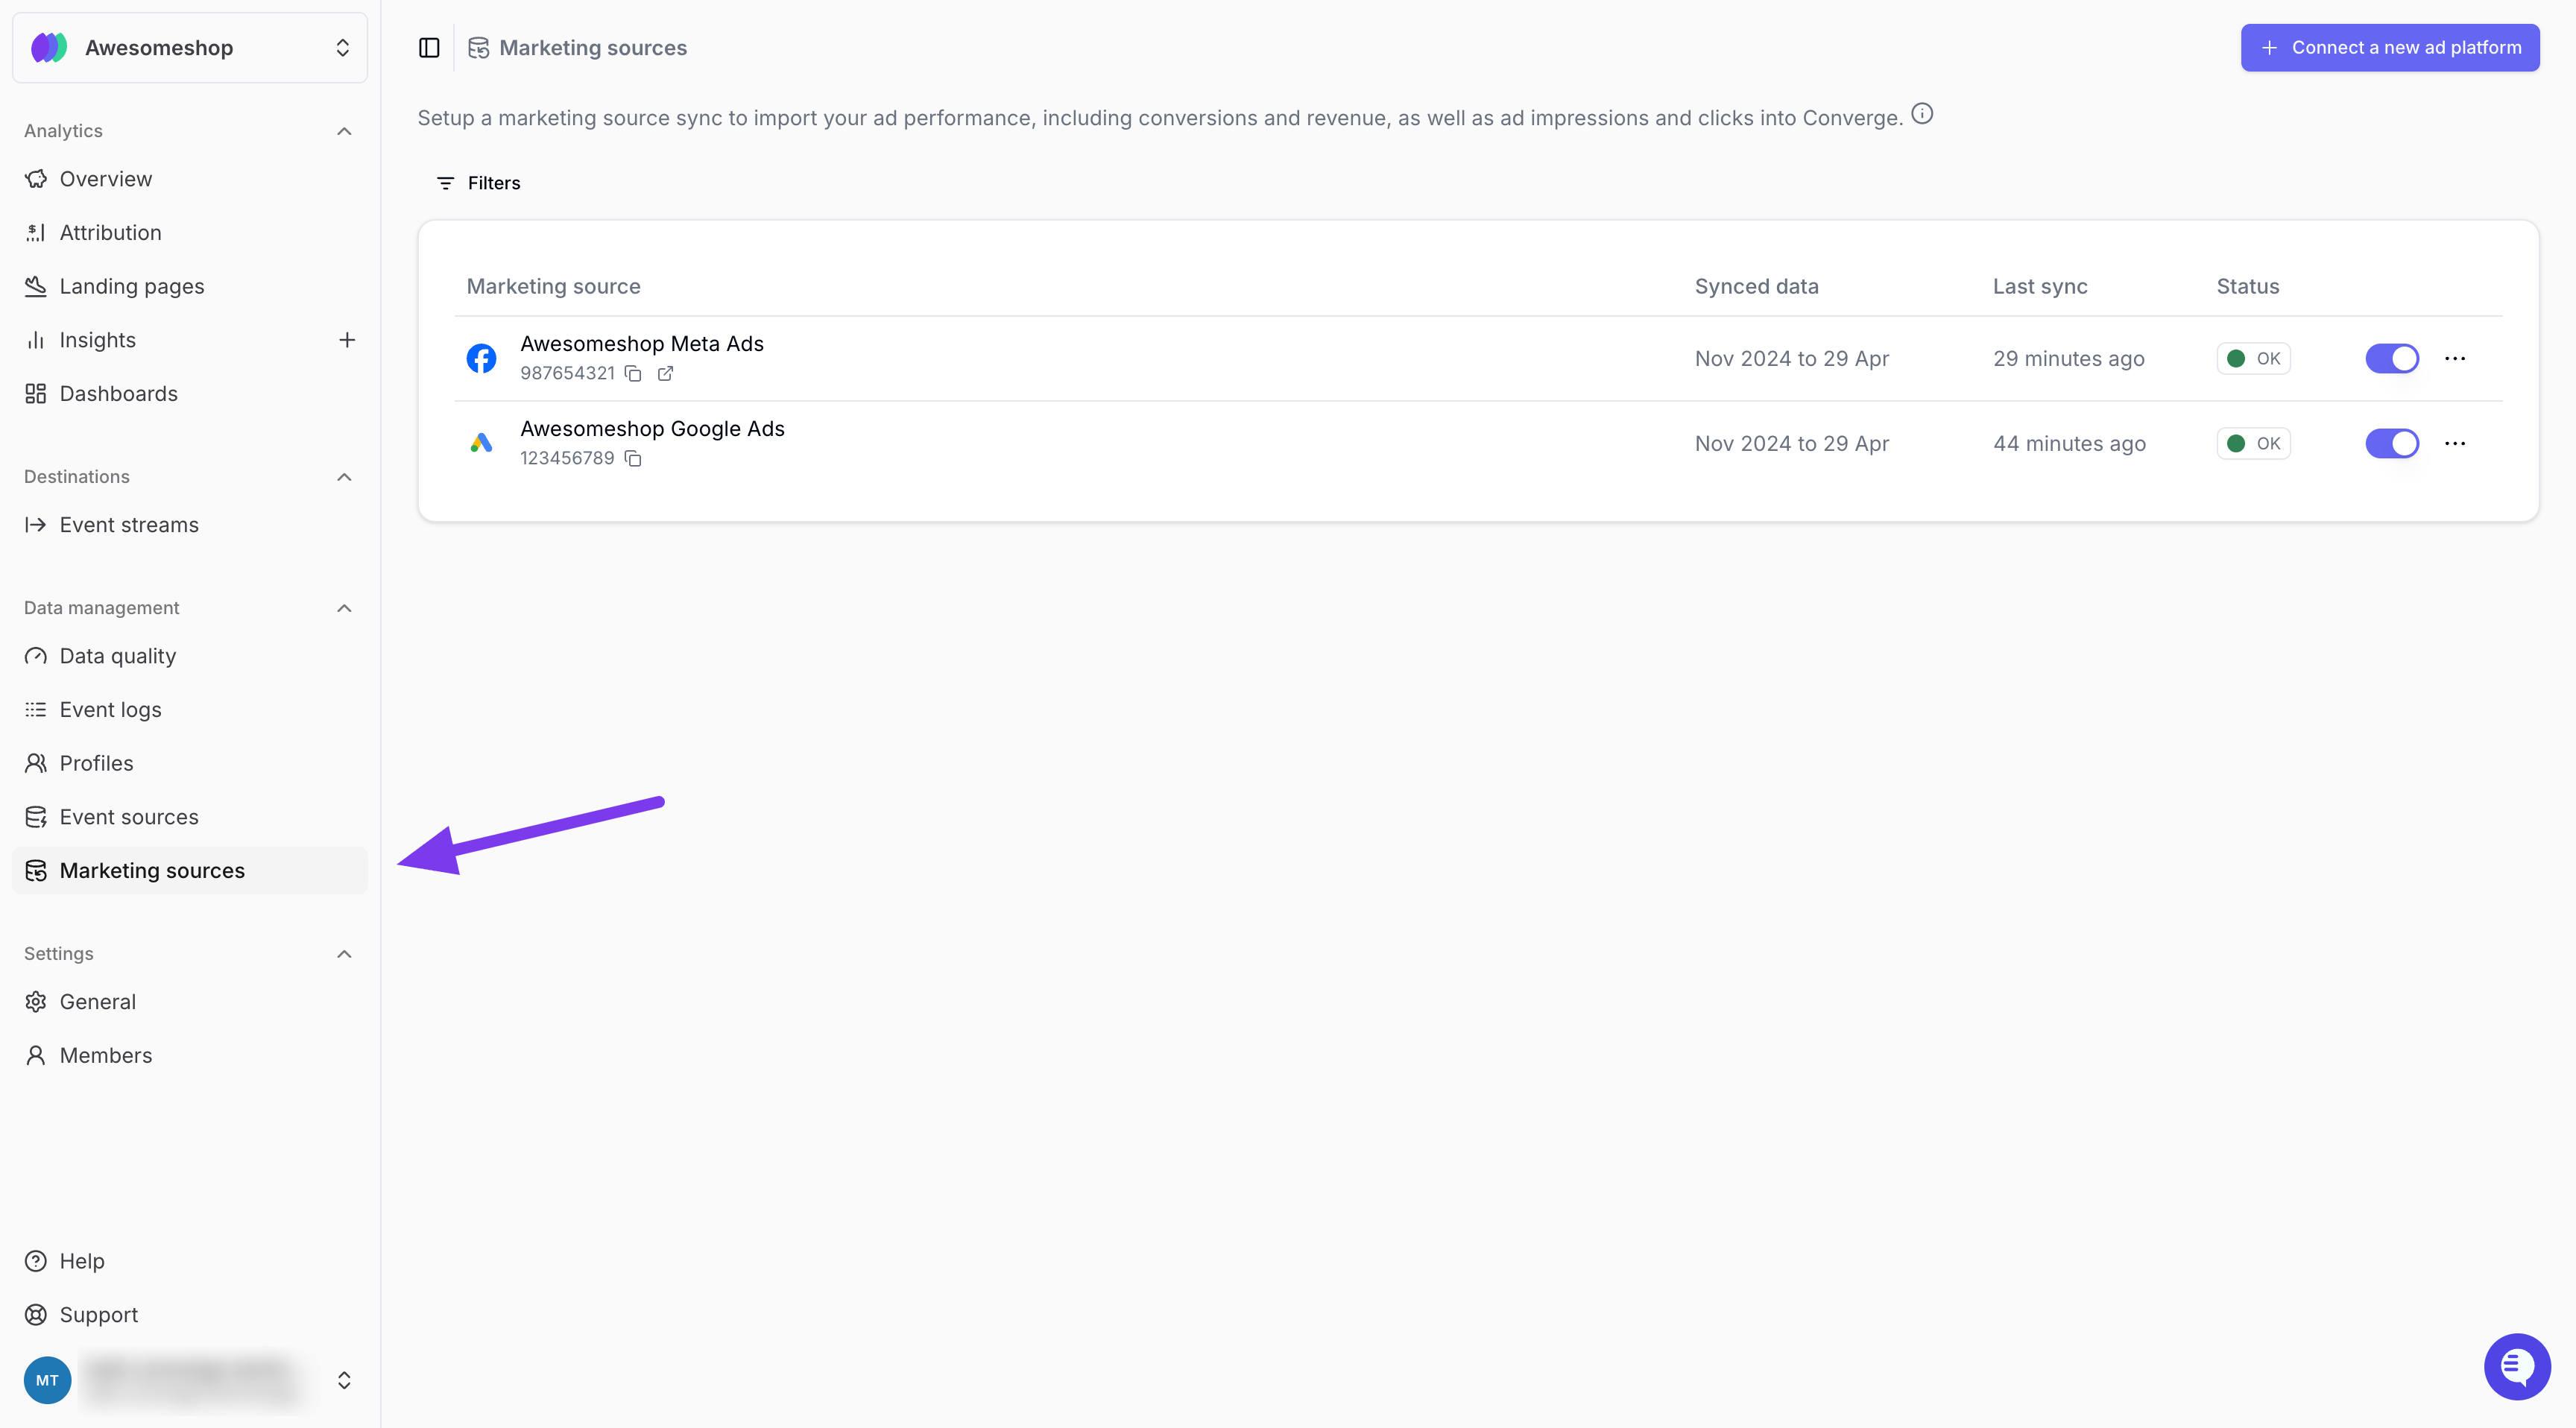The width and height of the screenshot is (2576, 1428).
Task: Open Event logs
Action: click(x=190, y=710)
